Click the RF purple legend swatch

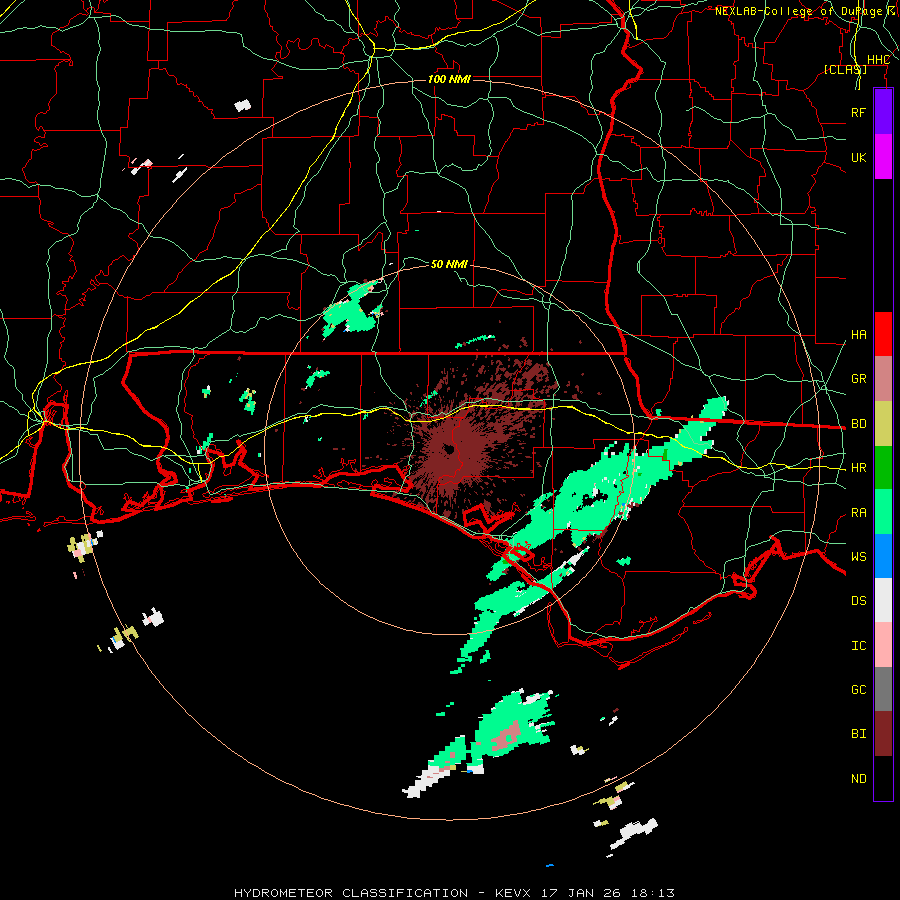coord(883,112)
